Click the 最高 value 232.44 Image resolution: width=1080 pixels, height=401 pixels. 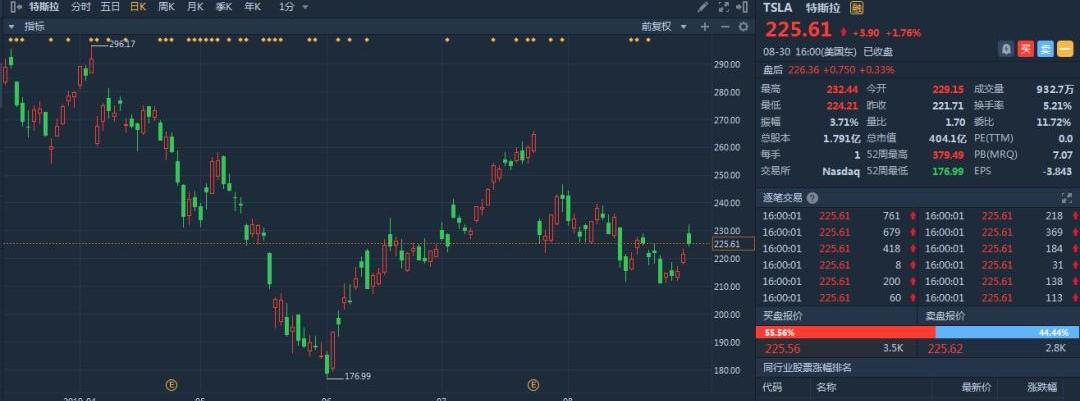(842, 89)
